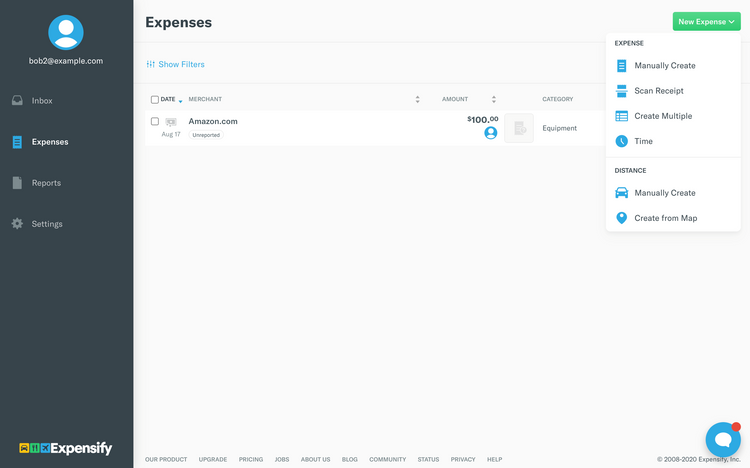Click the bob2@example.com account label
This screenshot has height=468, width=750.
[x=66, y=61]
